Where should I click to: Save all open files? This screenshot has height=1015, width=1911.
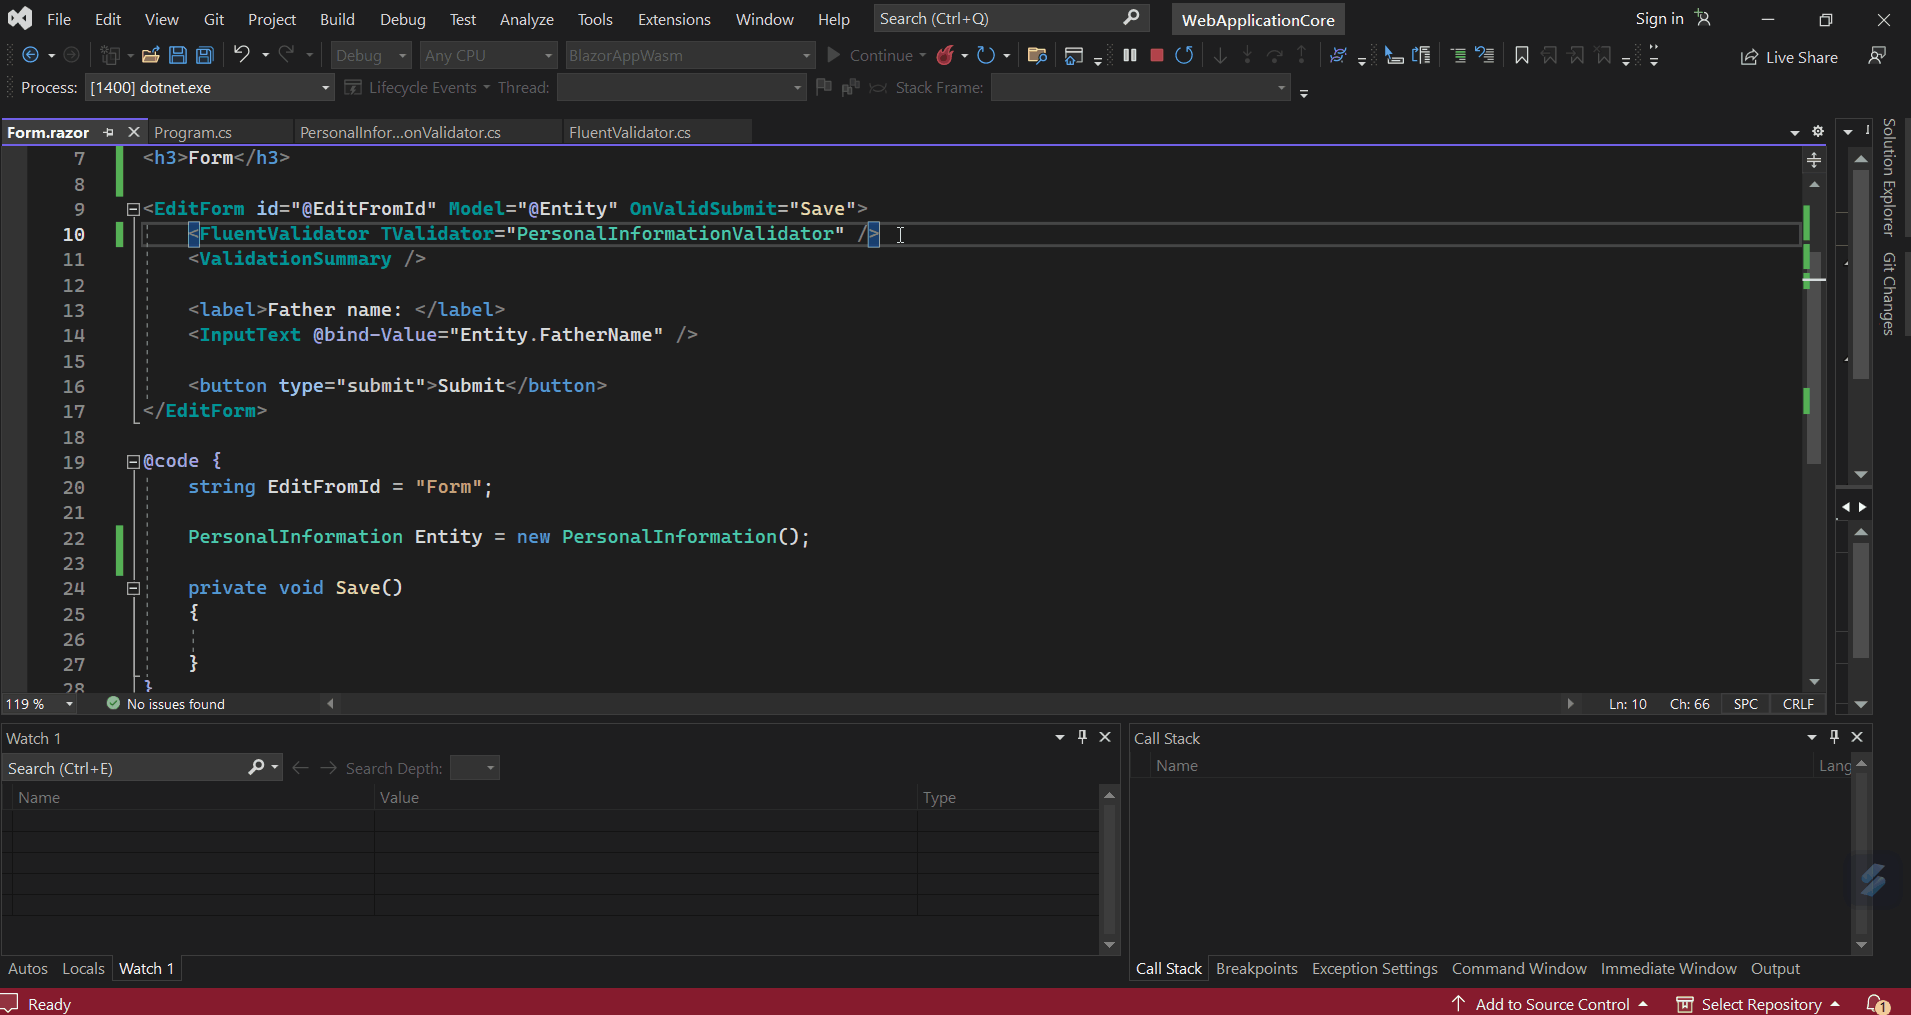204,55
